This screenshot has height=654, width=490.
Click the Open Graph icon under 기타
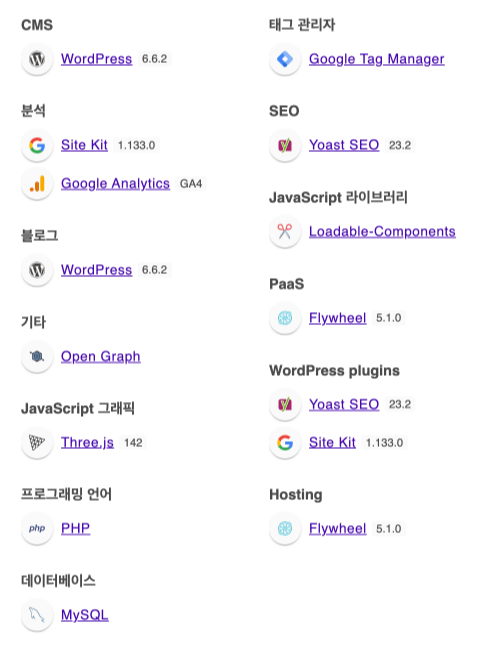click(x=37, y=356)
